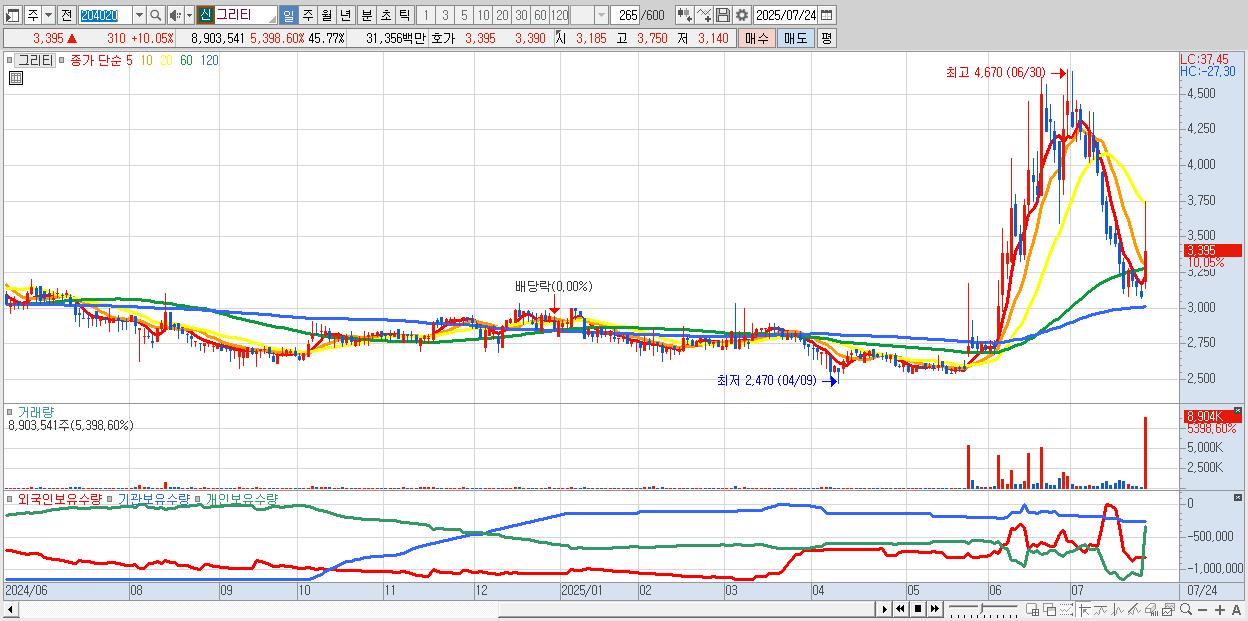Image resolution: width=1248 pixels, height=621 pixels.
Task: Click the 5 interval button
Action: pyautogui.click(x=465, y=15)
